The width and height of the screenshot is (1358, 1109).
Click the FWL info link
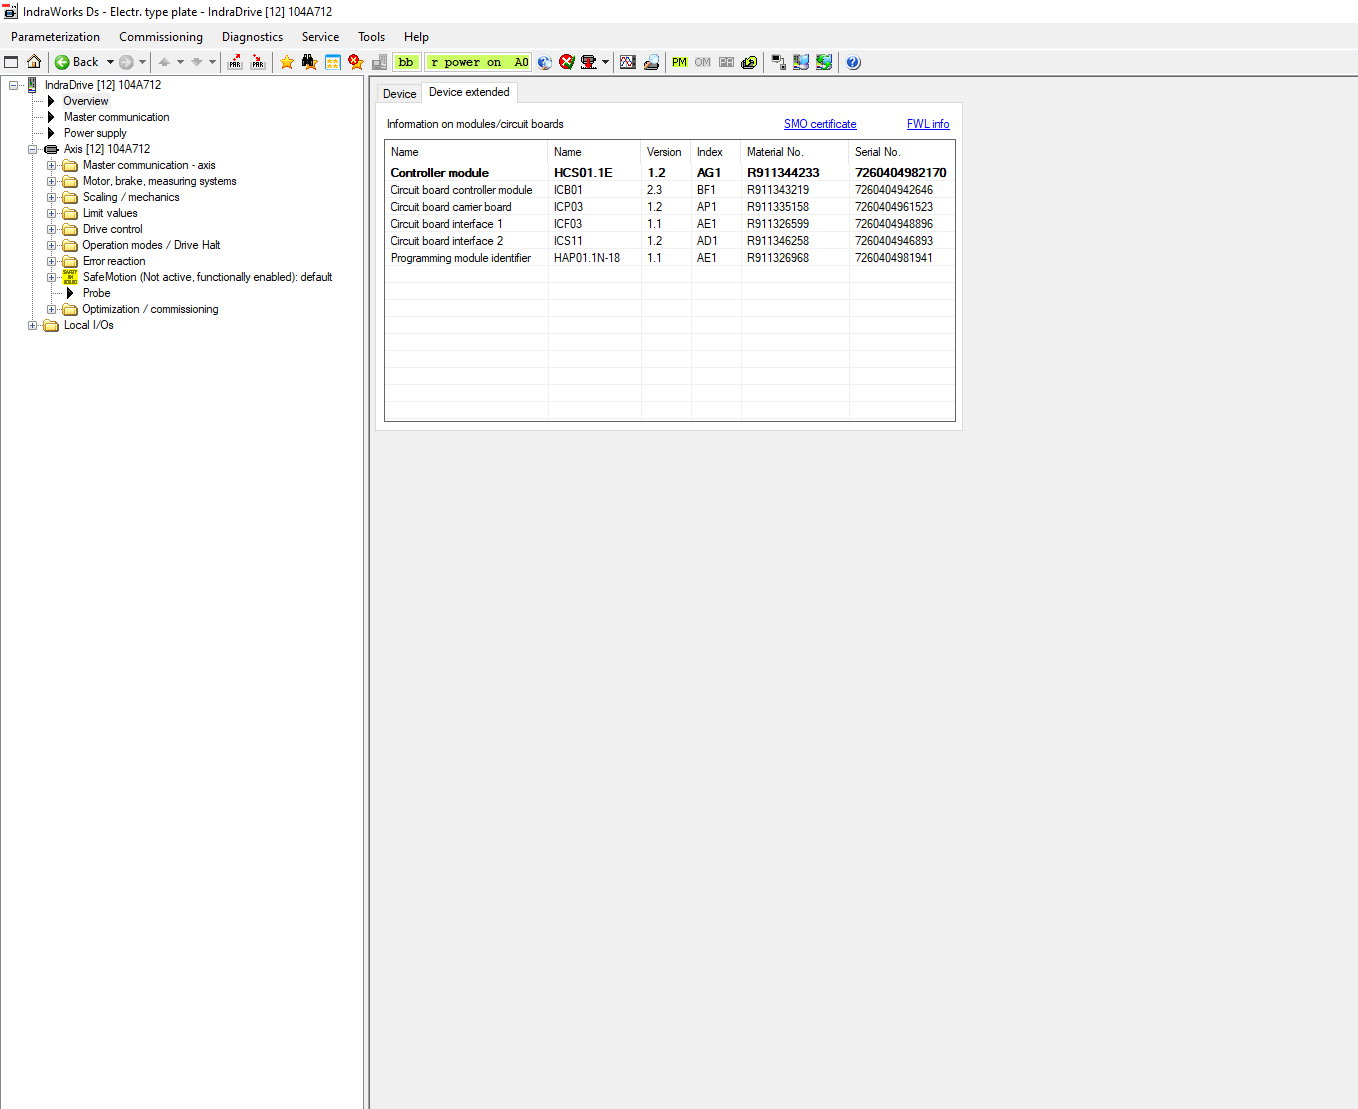coord(928,124)
